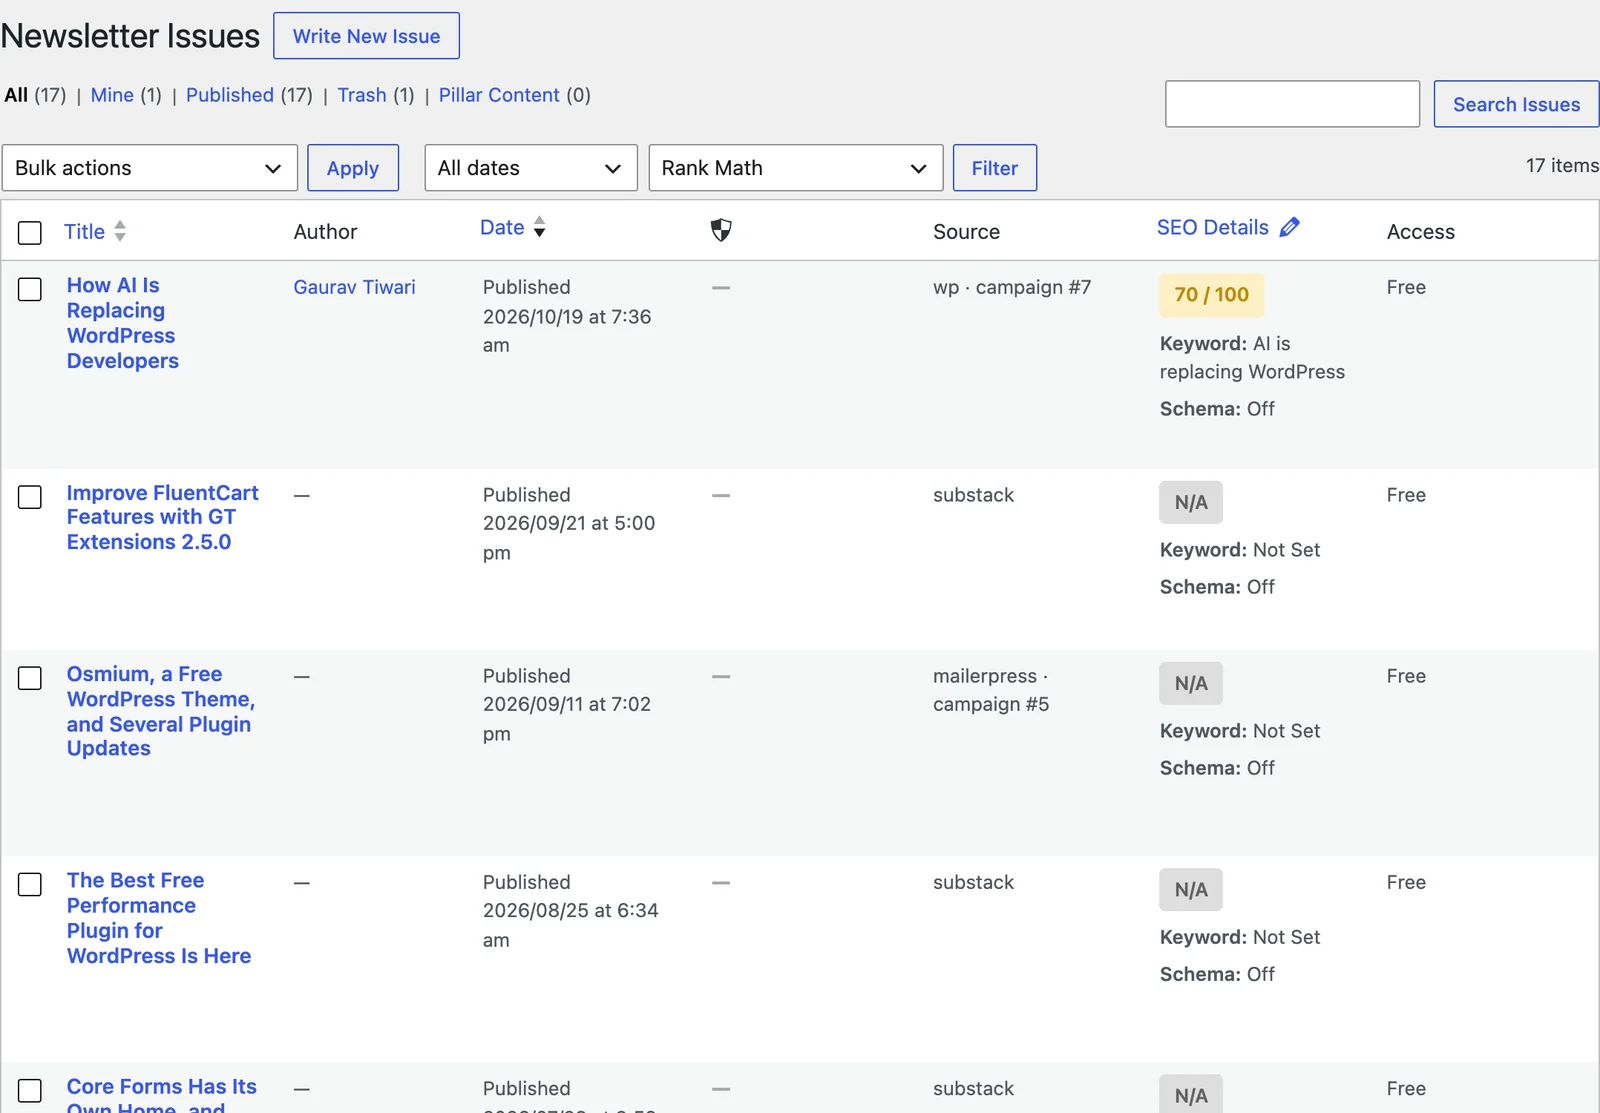This screenshot has width=1600, height=1113.
Task: Click the Apply button
Action: (x=353, y=168)
